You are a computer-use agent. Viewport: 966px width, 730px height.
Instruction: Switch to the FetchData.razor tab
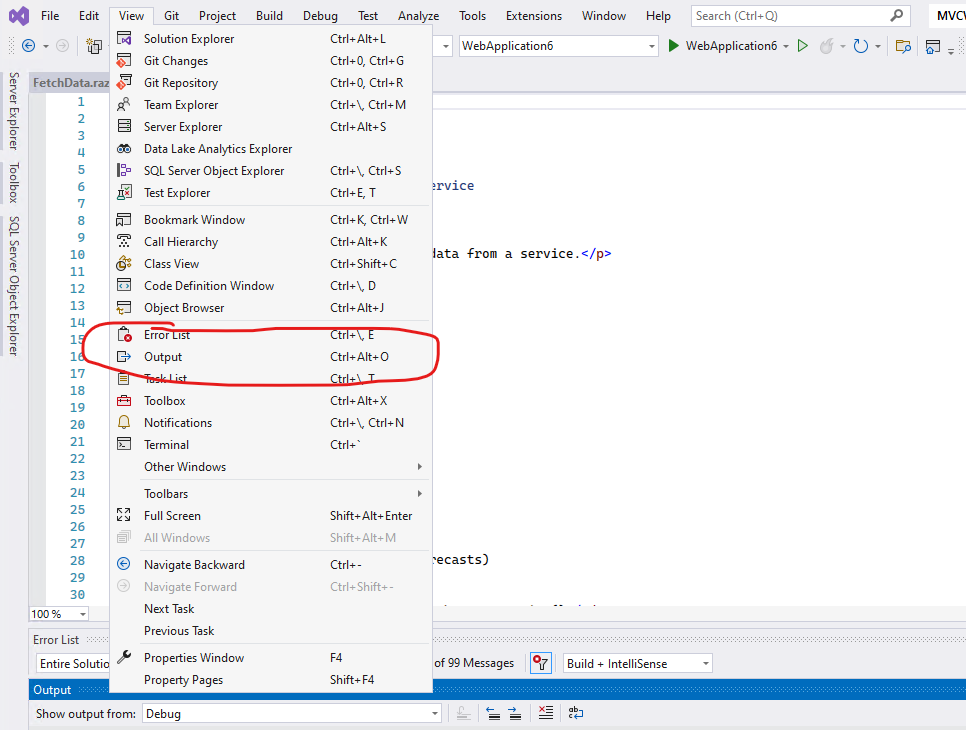pos(70,81)
